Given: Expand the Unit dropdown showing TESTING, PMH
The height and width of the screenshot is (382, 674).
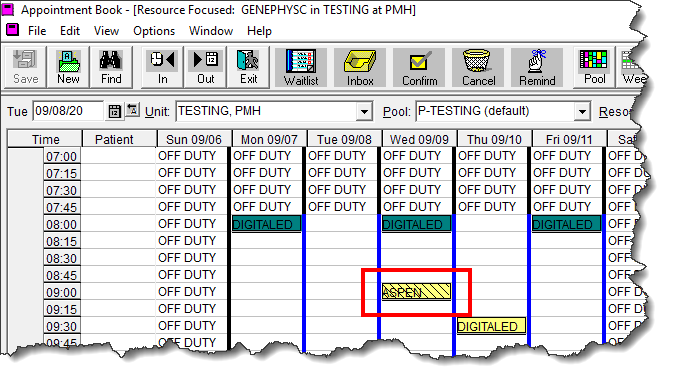Looking at the screenshot, I should [x=364, y=112].
